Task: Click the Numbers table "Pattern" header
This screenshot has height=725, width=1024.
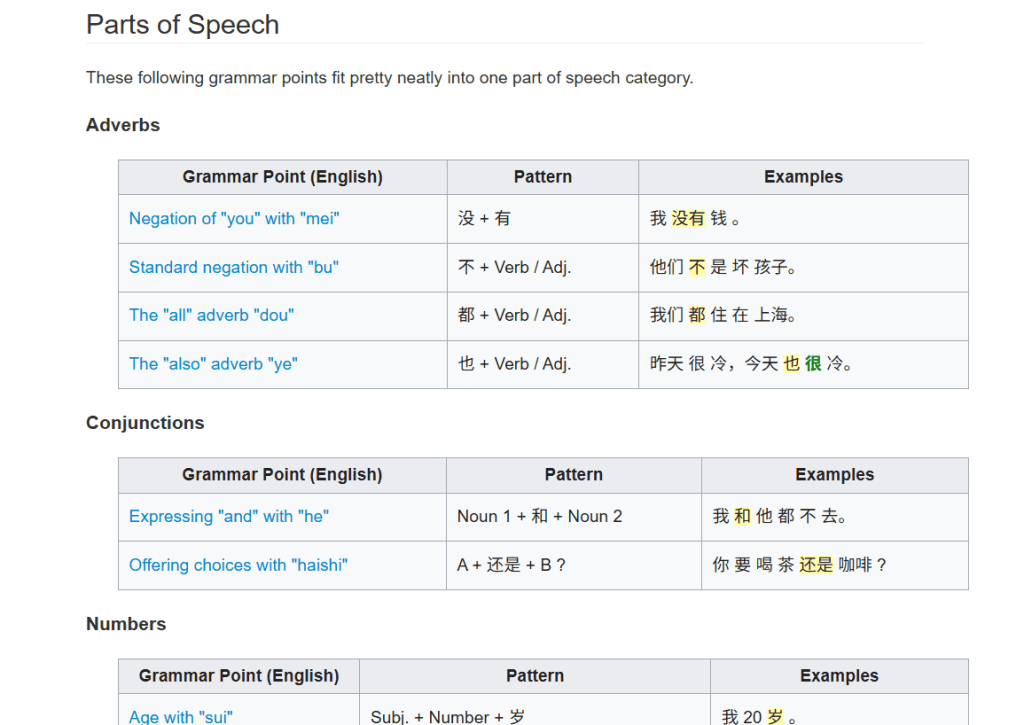Action: pyautogui.click(x=535, y=676)
